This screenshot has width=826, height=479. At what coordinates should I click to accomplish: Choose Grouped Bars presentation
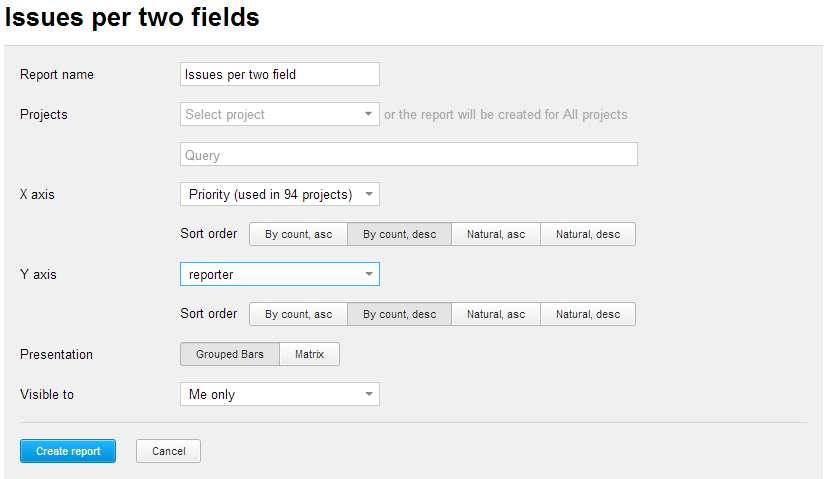tap(230, 354)
